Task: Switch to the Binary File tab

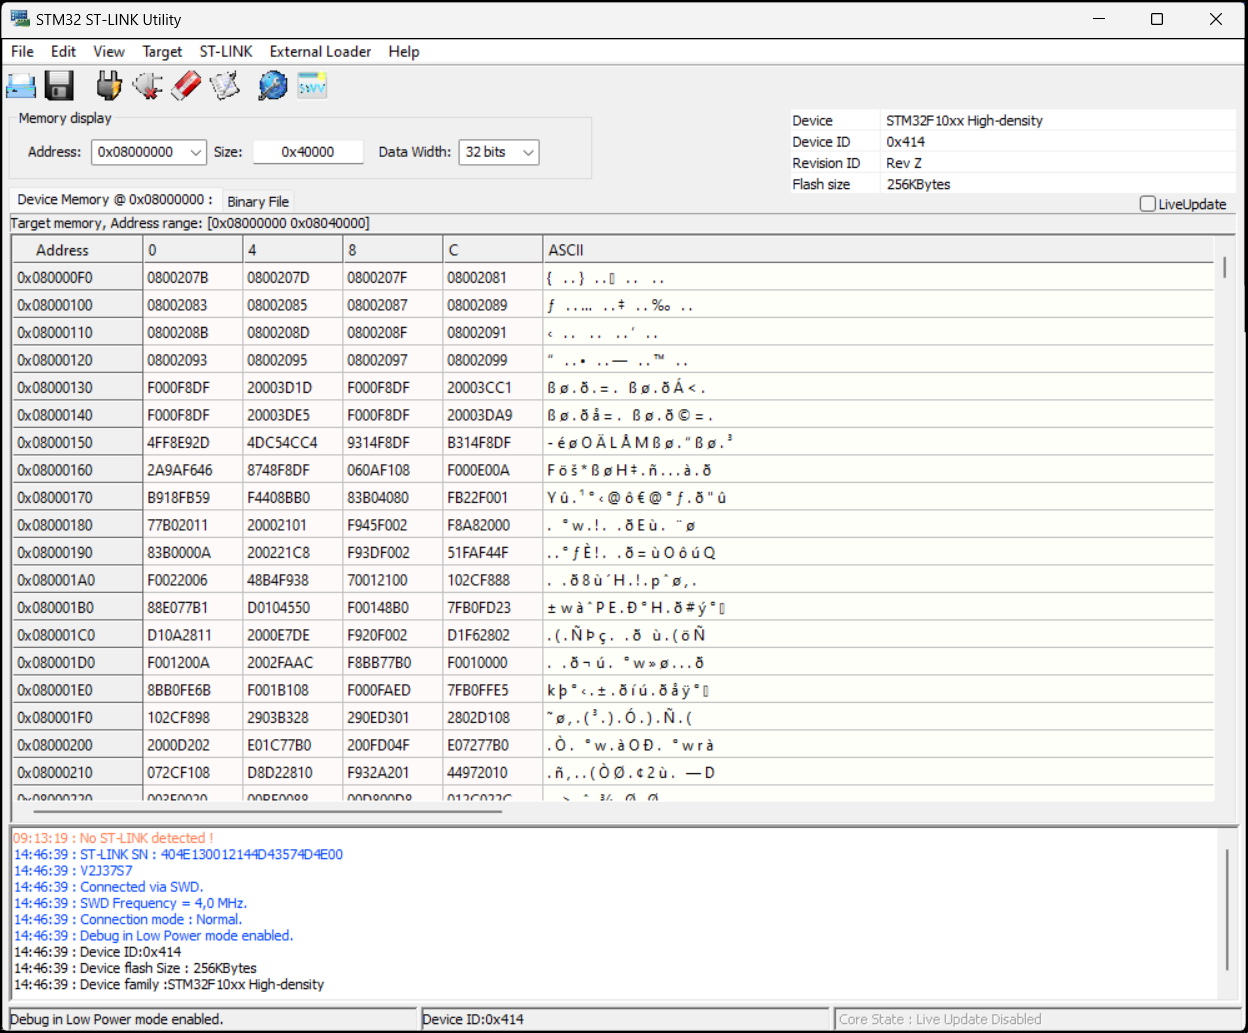Action: 258,201
